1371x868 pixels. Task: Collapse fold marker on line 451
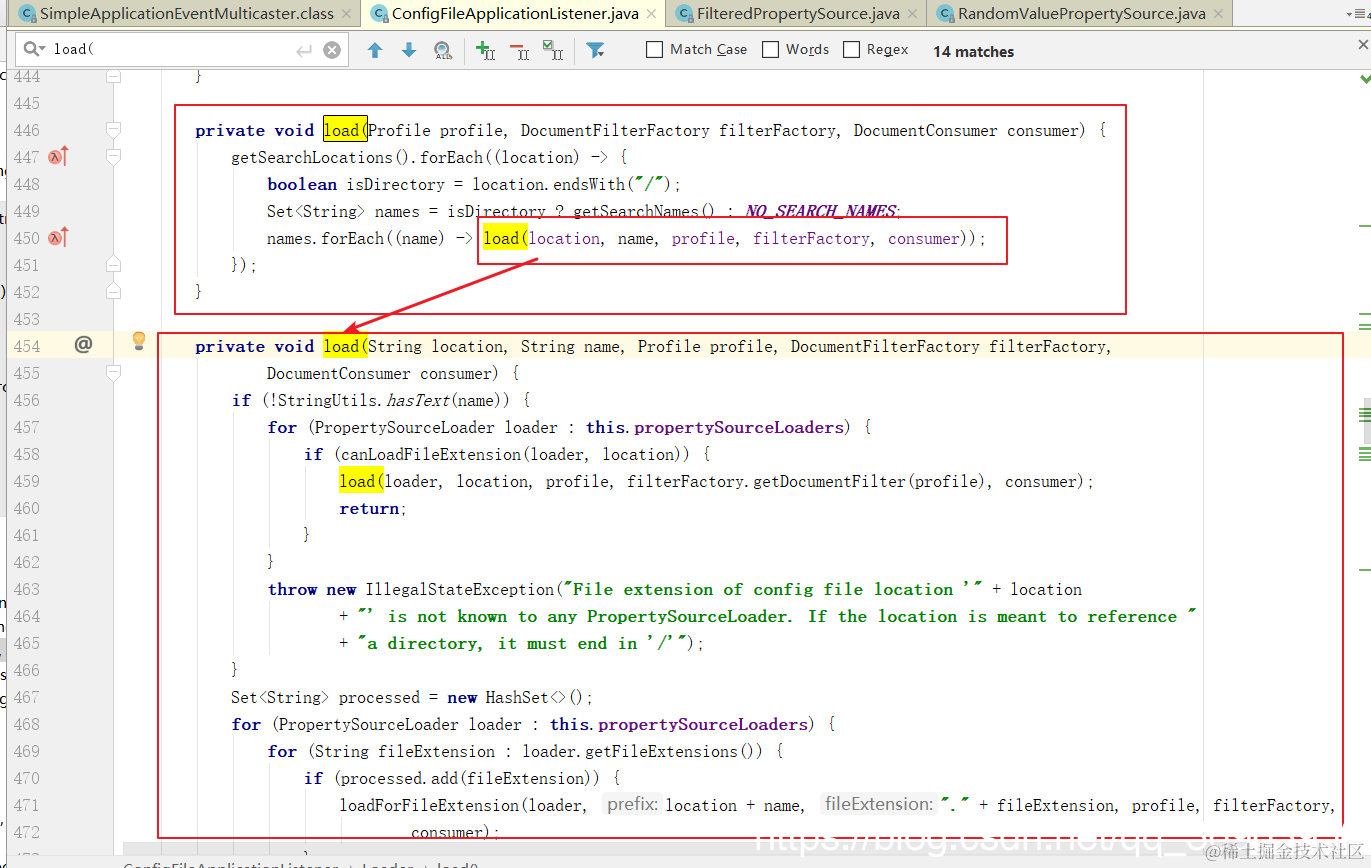point(113,265)
